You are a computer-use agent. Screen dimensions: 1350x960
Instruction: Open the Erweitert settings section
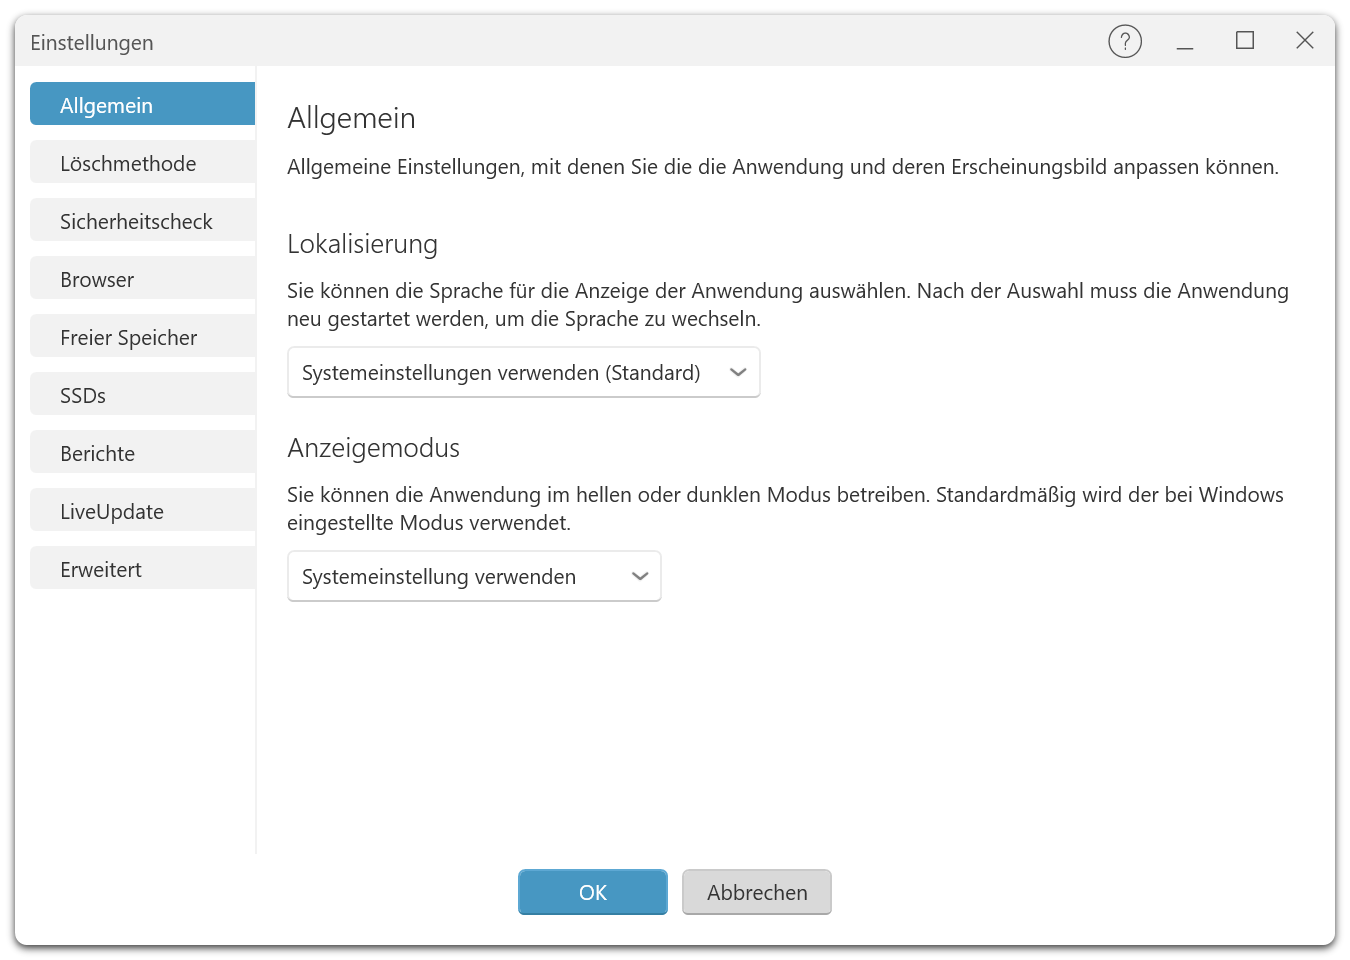143,569
